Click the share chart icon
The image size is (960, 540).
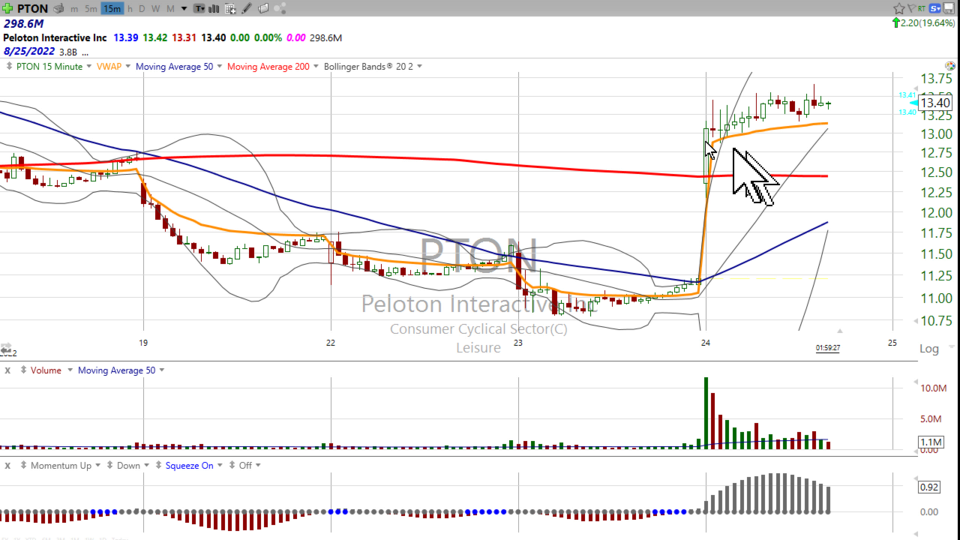click(x=280, y=9)
